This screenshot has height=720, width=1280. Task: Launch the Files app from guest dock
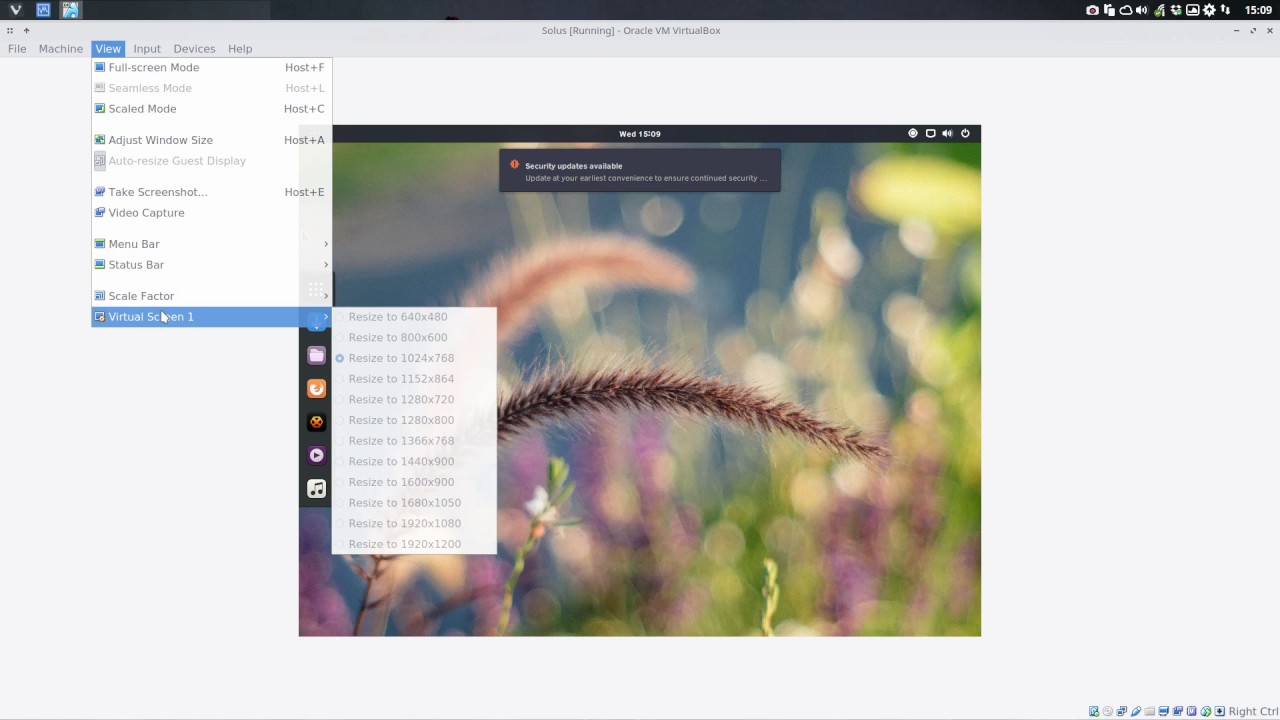[x=316, y=355]
